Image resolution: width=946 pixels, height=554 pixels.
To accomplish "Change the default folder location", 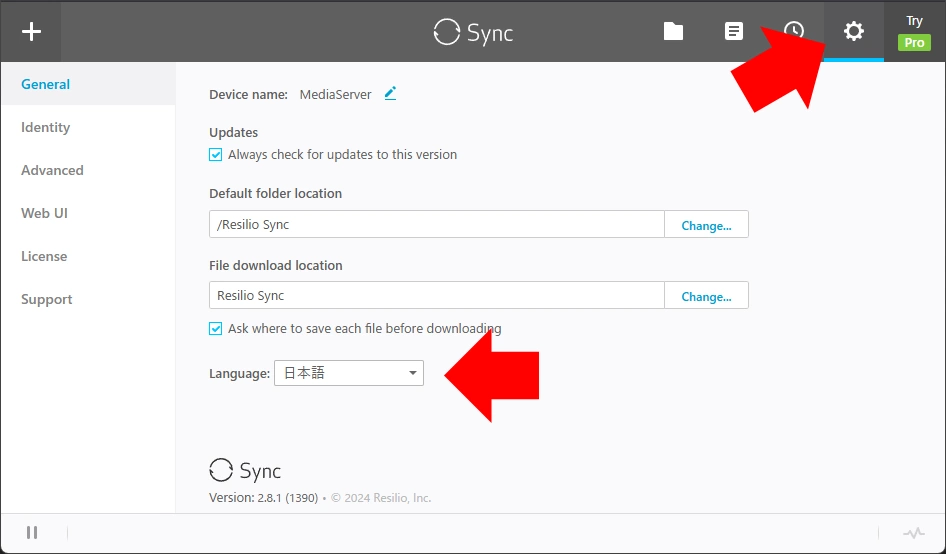I will point(706,224).
